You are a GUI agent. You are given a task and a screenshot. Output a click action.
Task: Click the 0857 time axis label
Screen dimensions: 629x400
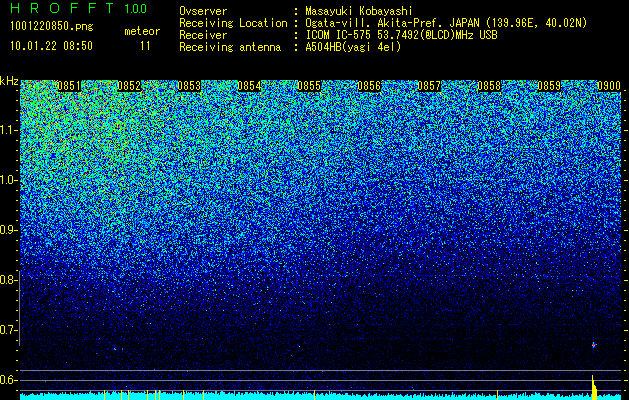tap(429, 86)
